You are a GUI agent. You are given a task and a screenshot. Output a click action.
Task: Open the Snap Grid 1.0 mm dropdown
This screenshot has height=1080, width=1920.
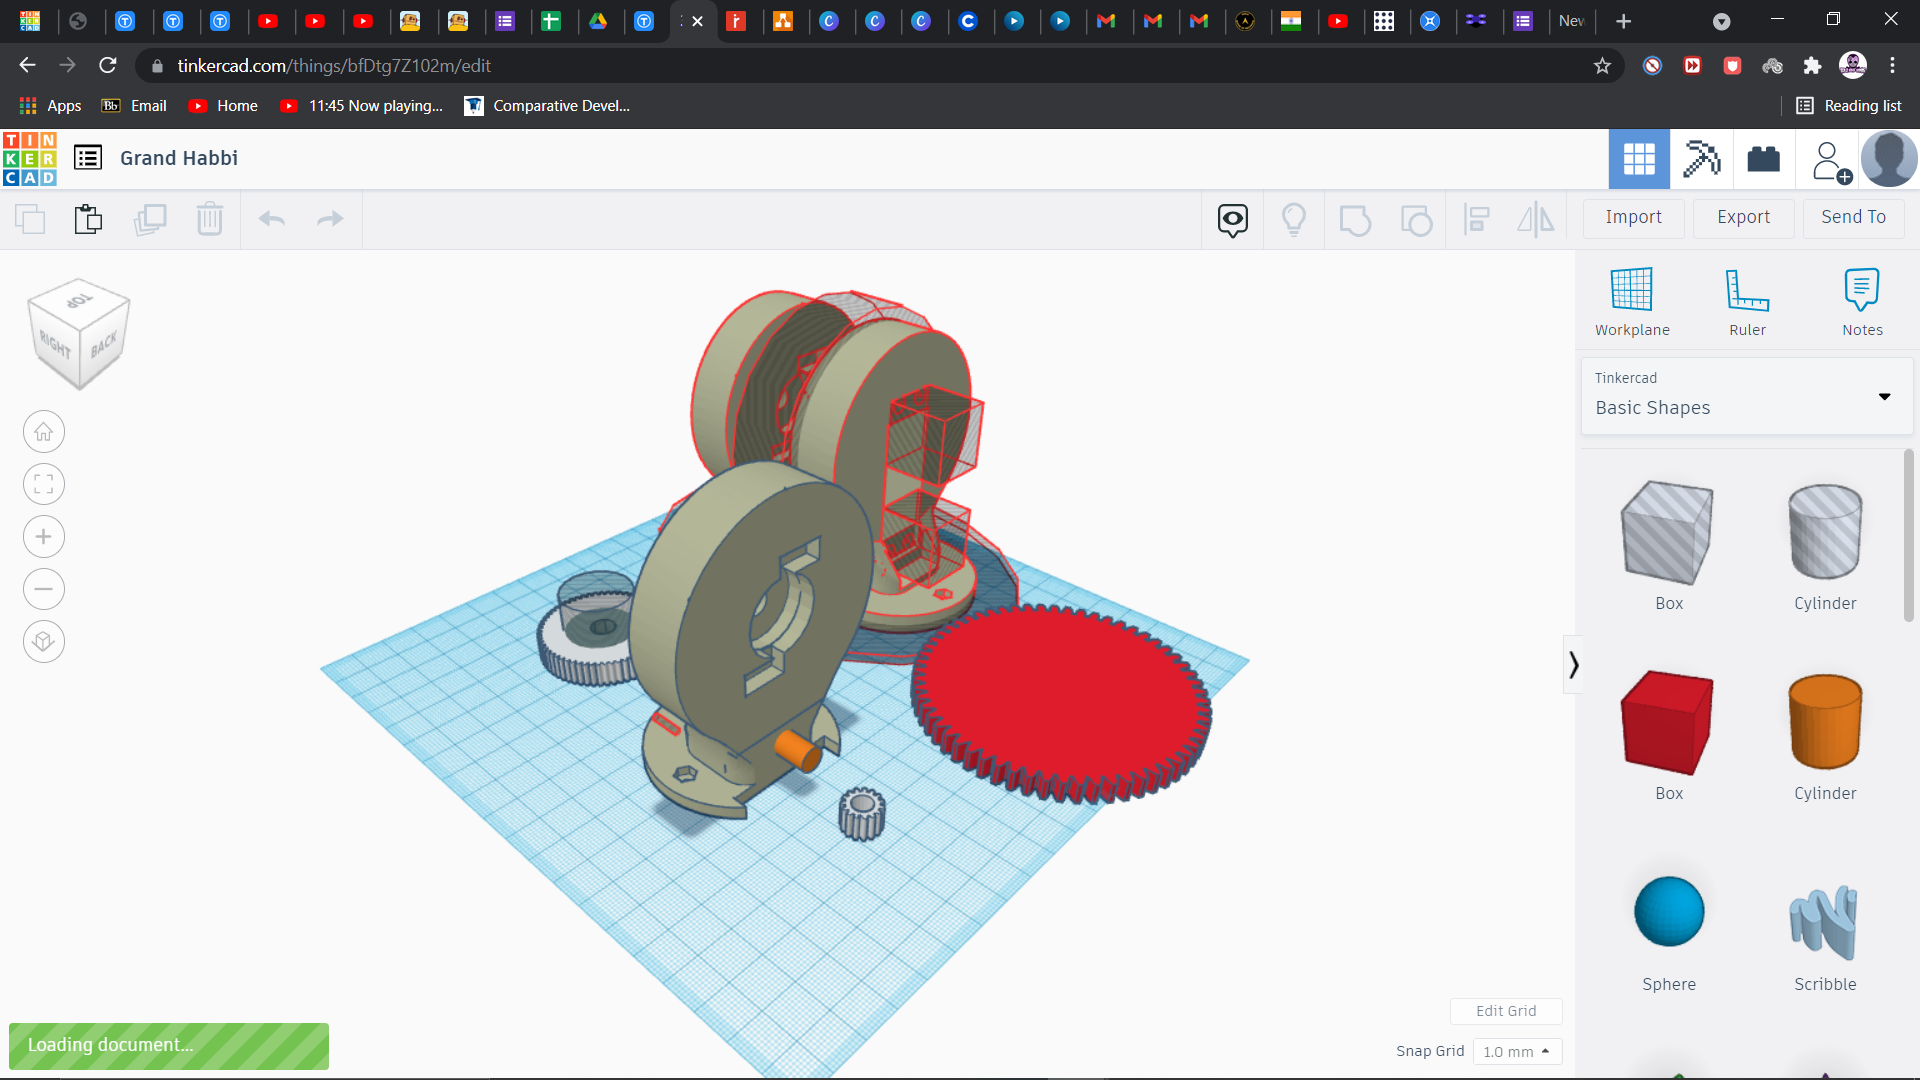pos(1517,1051)
